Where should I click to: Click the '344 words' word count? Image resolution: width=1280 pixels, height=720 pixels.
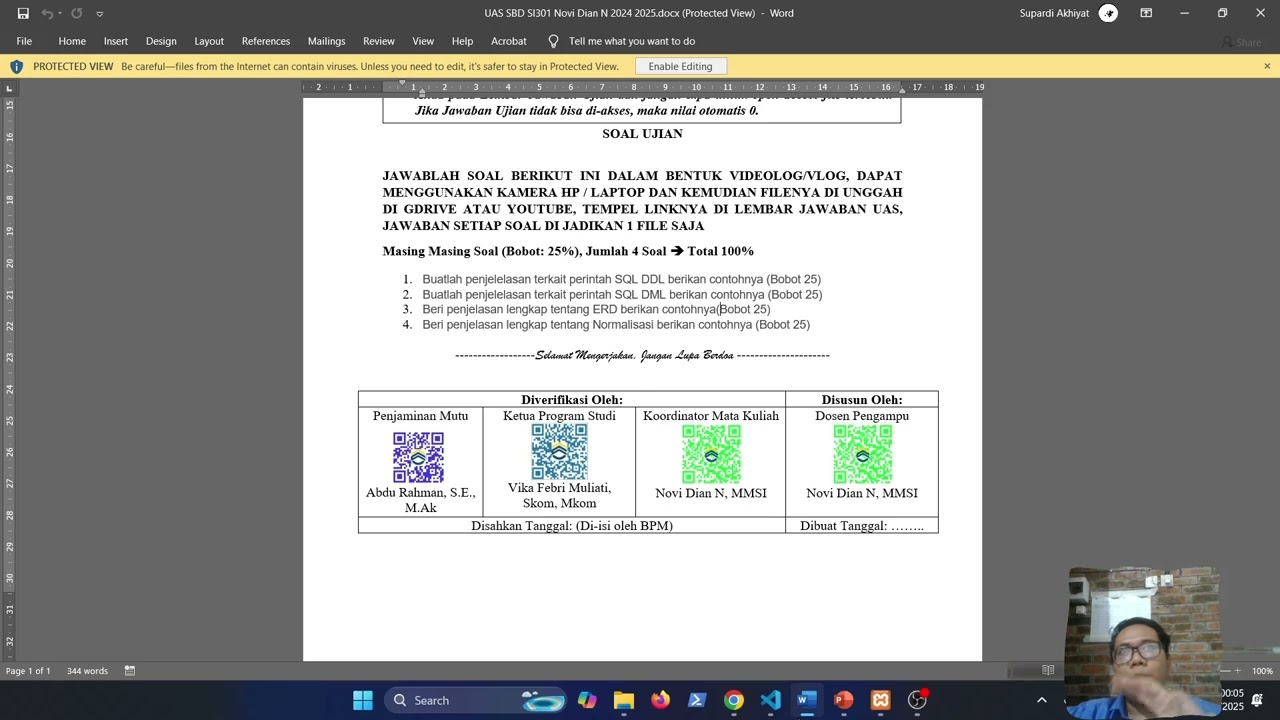[87, 671]
